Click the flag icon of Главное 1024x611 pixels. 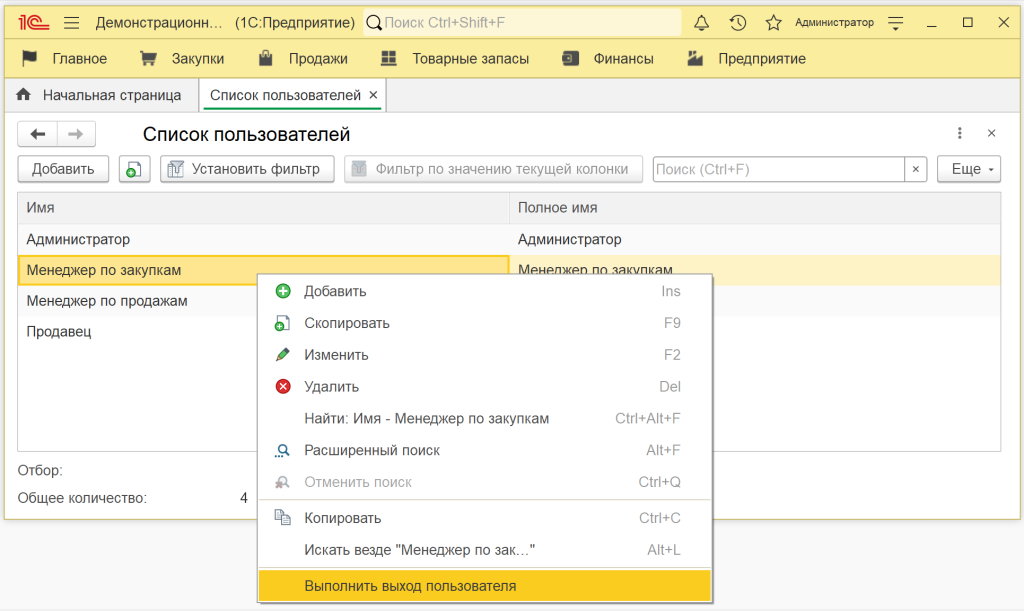tap(29, 58)
